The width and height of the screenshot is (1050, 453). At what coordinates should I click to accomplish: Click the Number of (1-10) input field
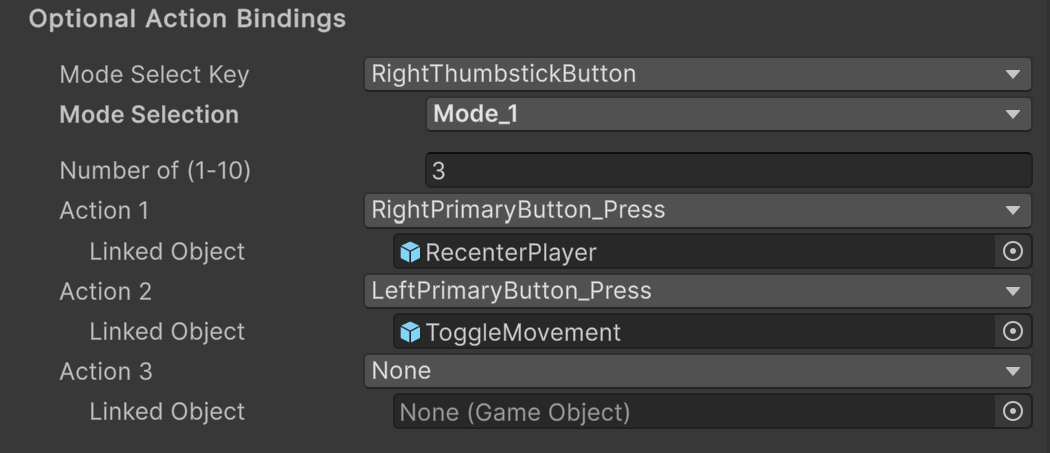(x=728, y=171)
